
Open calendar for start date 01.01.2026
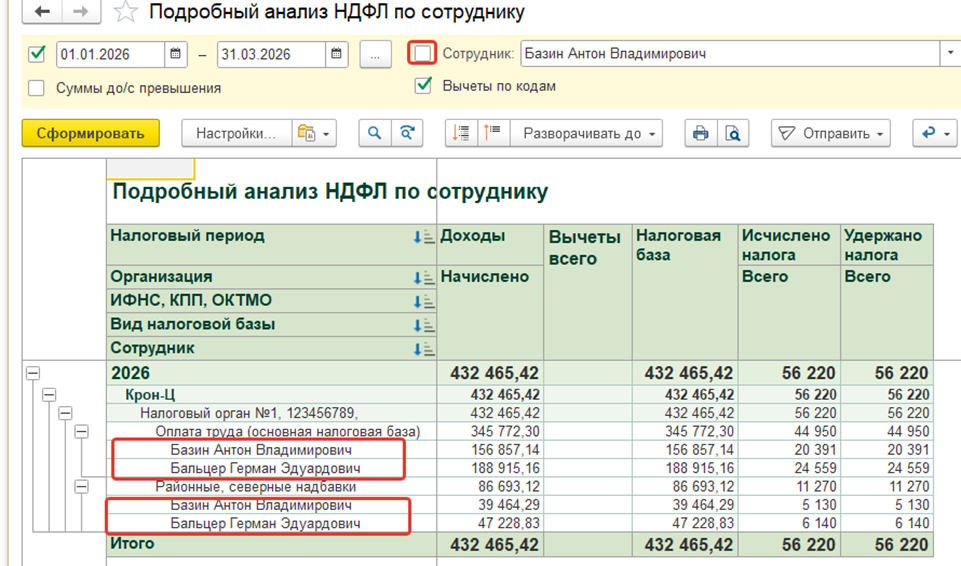(175, 54)
